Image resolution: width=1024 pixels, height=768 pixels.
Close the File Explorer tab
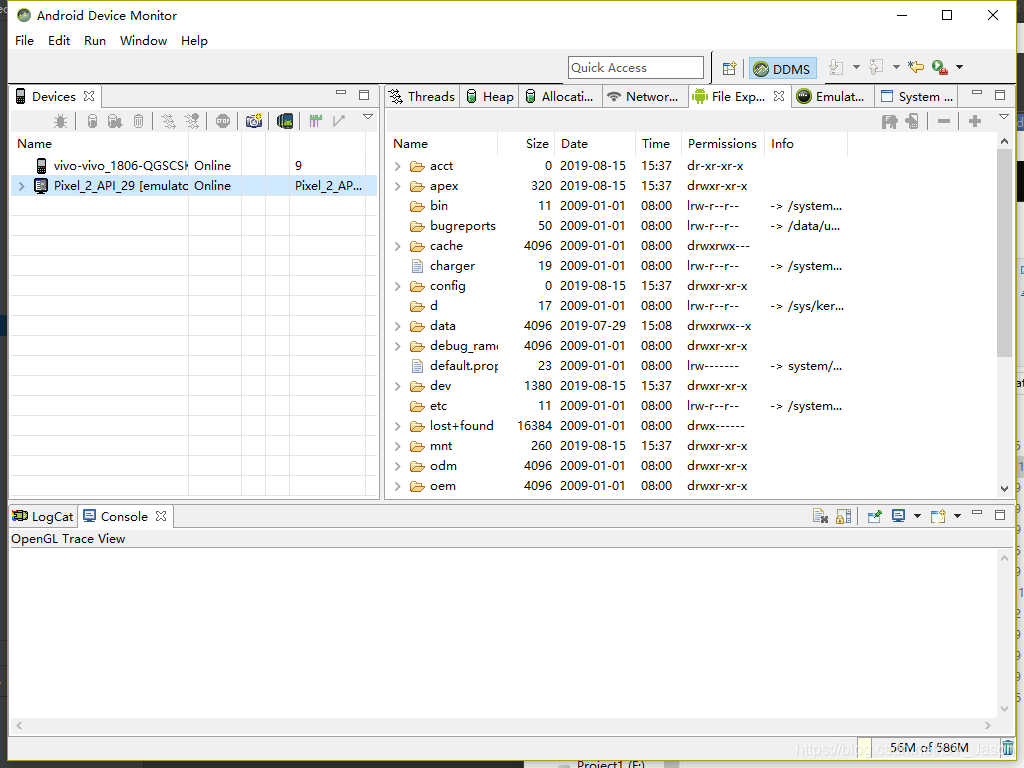(x=778, y=96)
